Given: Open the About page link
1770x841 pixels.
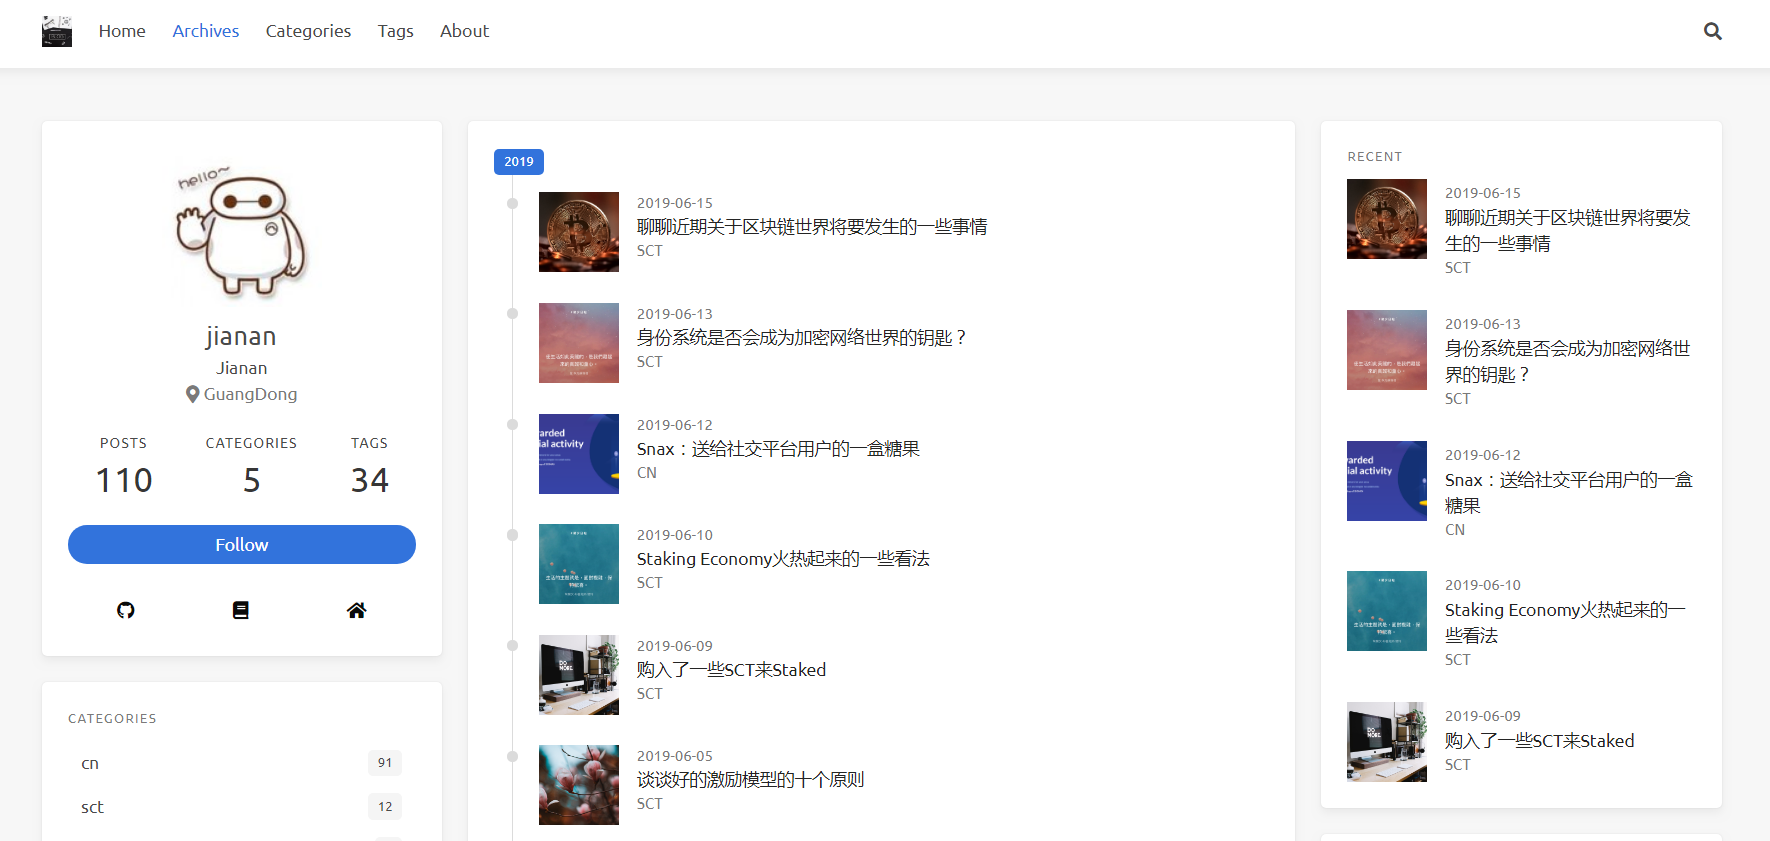Looking at the screenshot, I should click(x=464, y=31).
